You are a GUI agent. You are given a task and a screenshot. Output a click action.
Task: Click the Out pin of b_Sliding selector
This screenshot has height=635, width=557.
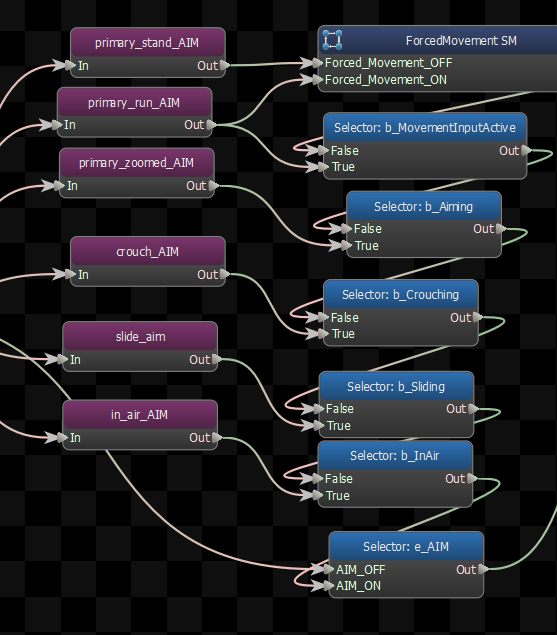point(474,409)
